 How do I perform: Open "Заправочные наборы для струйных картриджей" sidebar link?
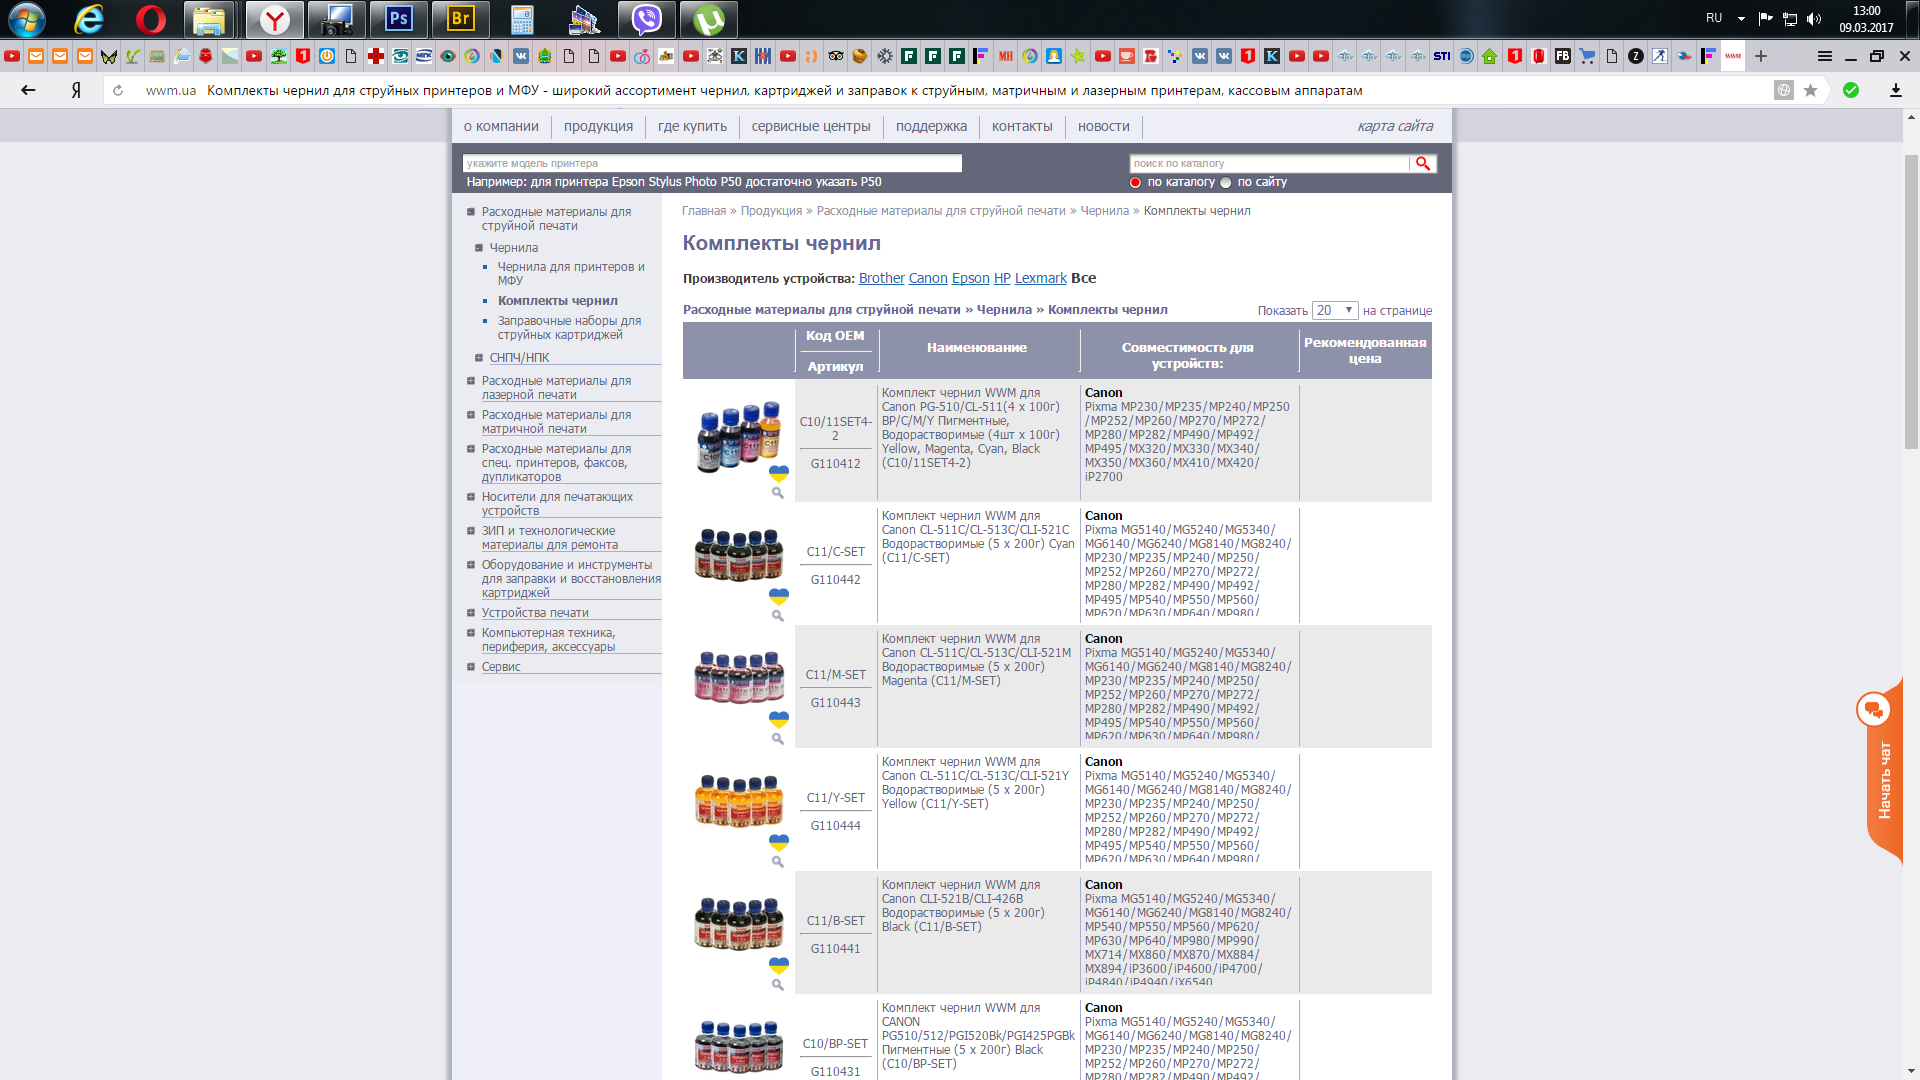(x=569, y=328)
